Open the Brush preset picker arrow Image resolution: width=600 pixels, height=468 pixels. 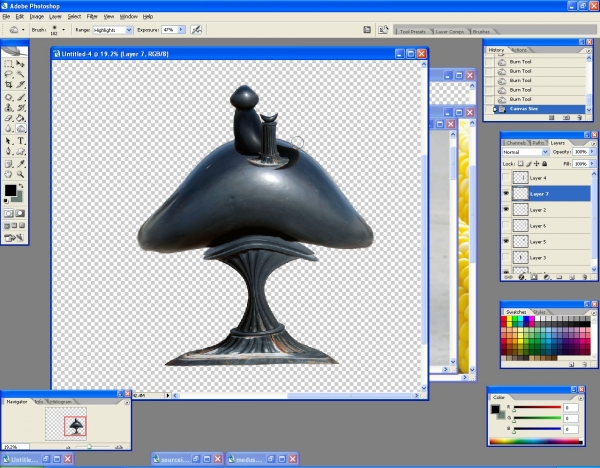click(63, 30)
